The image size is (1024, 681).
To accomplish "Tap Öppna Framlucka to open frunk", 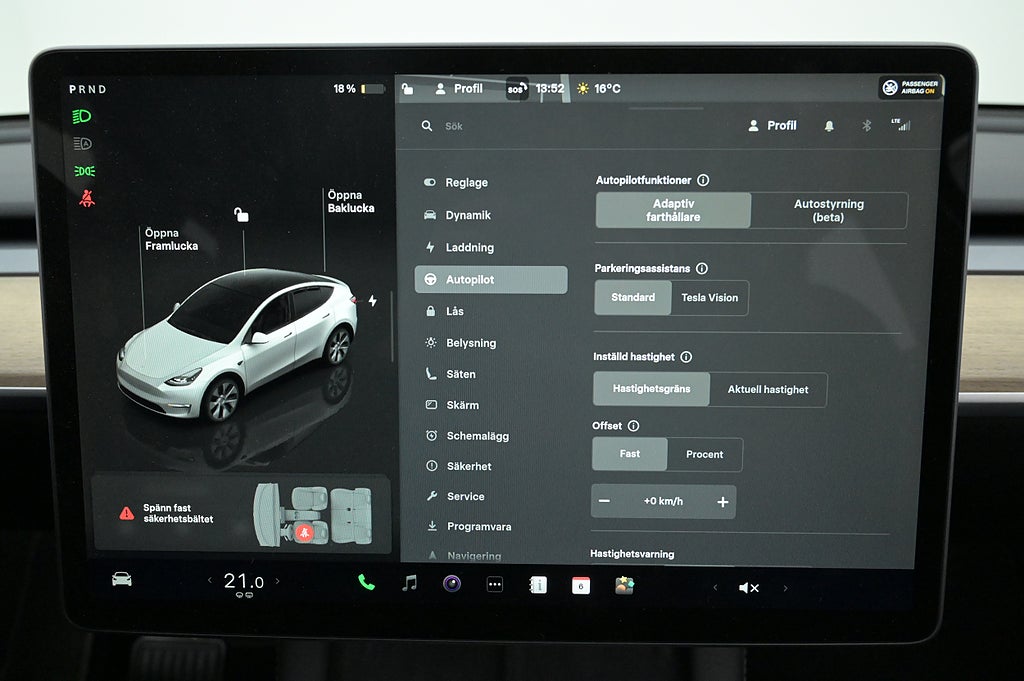I will pyautogui.click(x=171, y=240).
